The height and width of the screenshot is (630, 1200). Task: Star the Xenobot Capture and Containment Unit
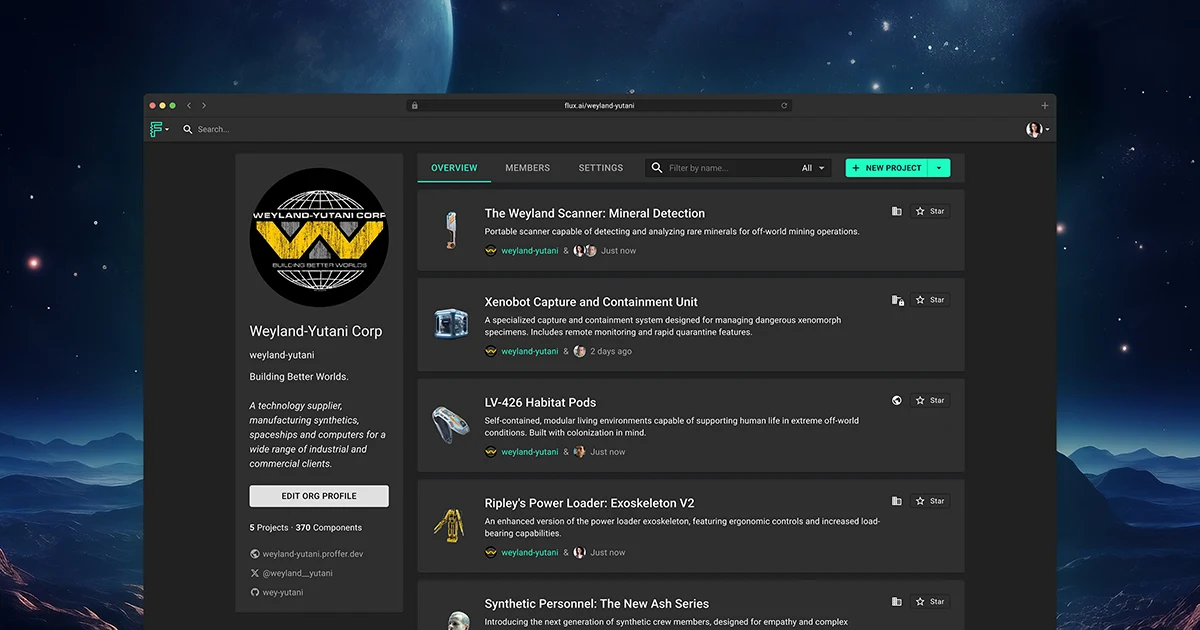coord(929,300)
